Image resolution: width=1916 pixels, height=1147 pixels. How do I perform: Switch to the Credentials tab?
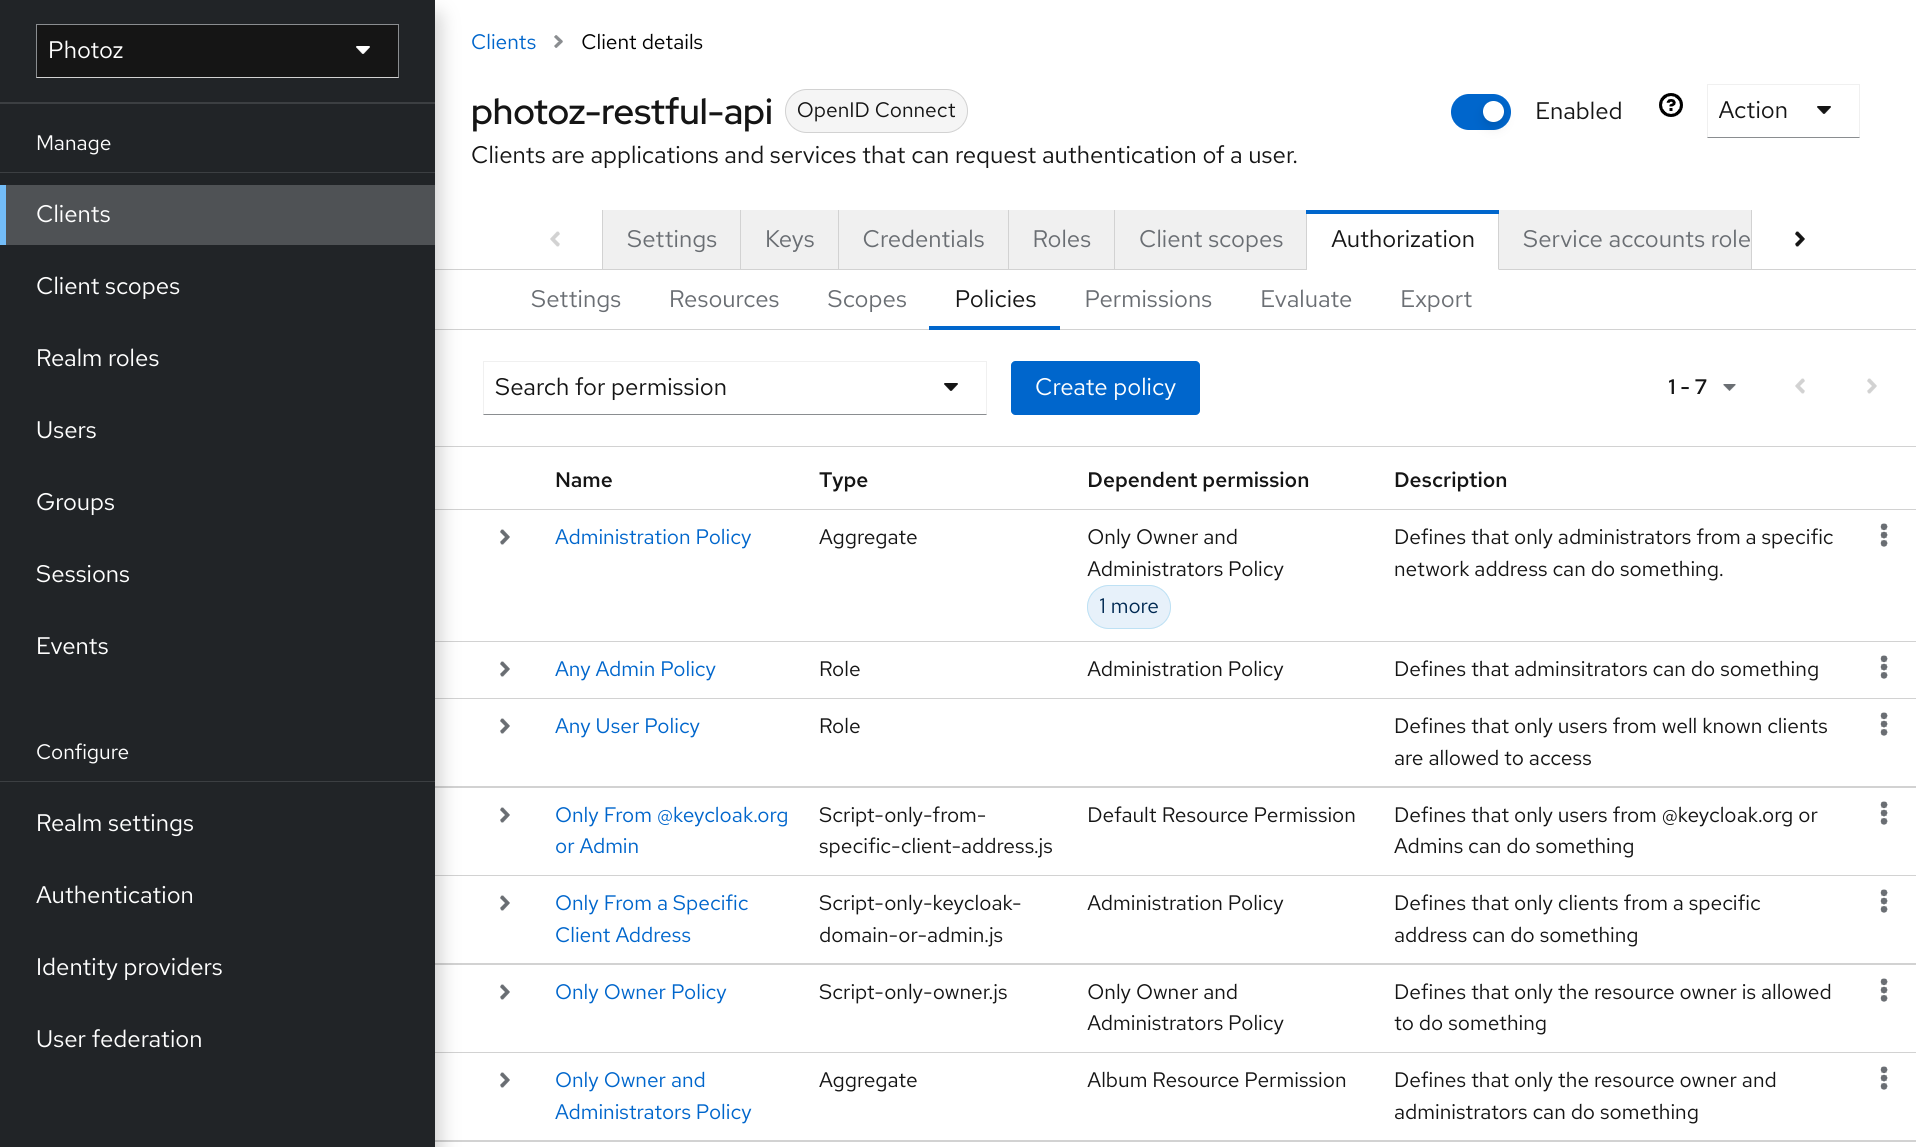point(922,239)
